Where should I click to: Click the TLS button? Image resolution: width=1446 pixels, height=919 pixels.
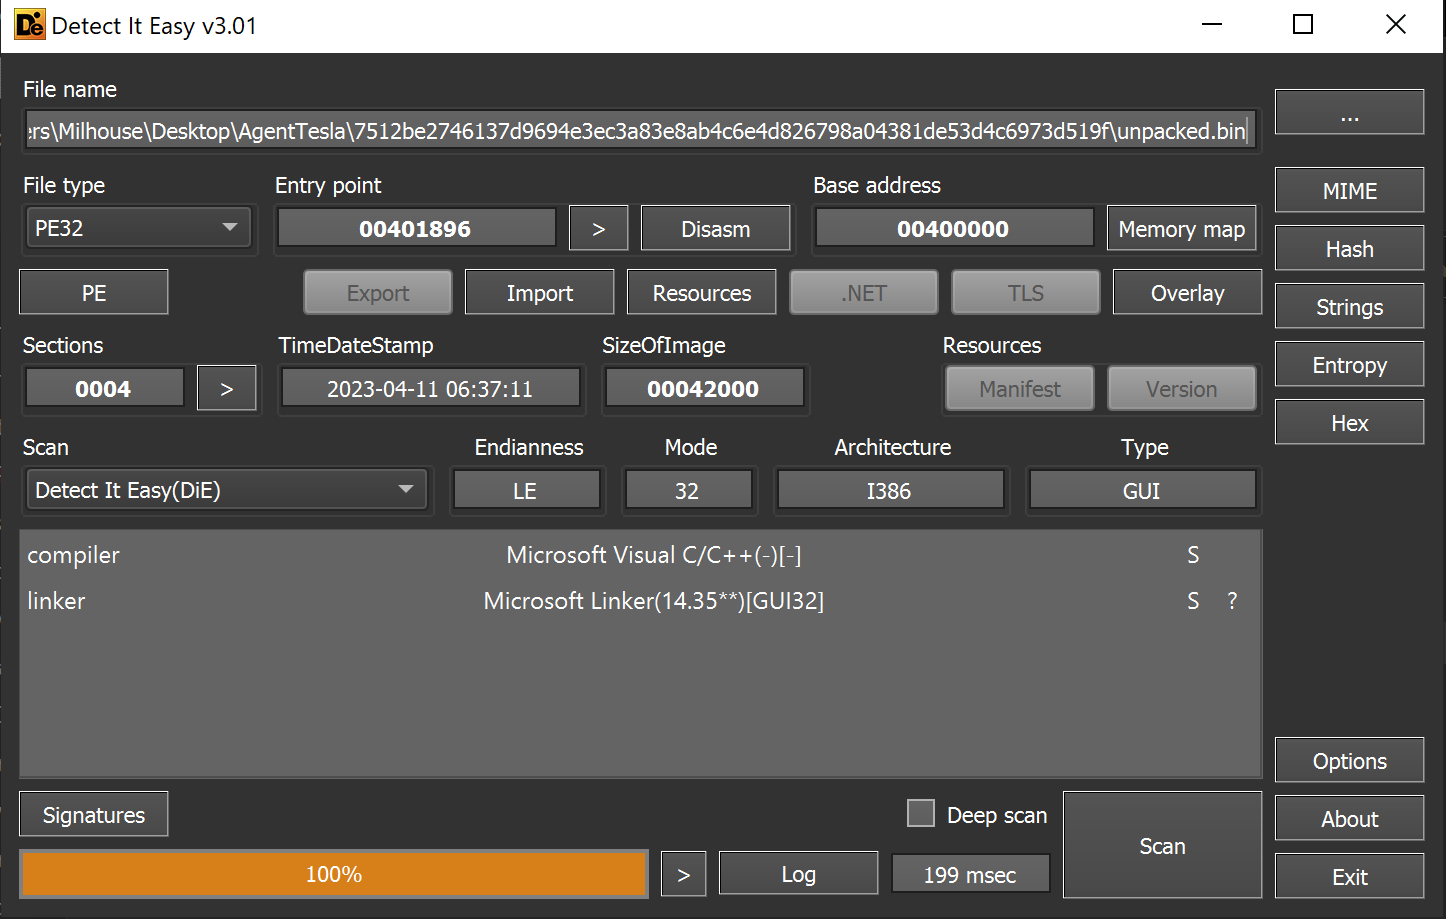[x=1026, y=292]
